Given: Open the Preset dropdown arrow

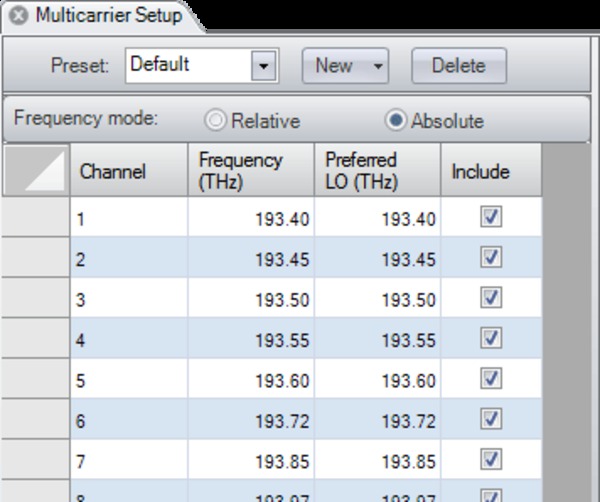Looking at the screenshot, I should (263, 66).
